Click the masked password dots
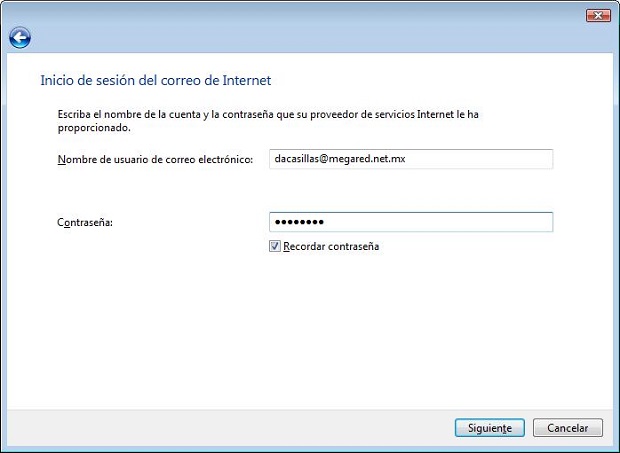Viewport: 620px width, 453px height. [299, 222]
